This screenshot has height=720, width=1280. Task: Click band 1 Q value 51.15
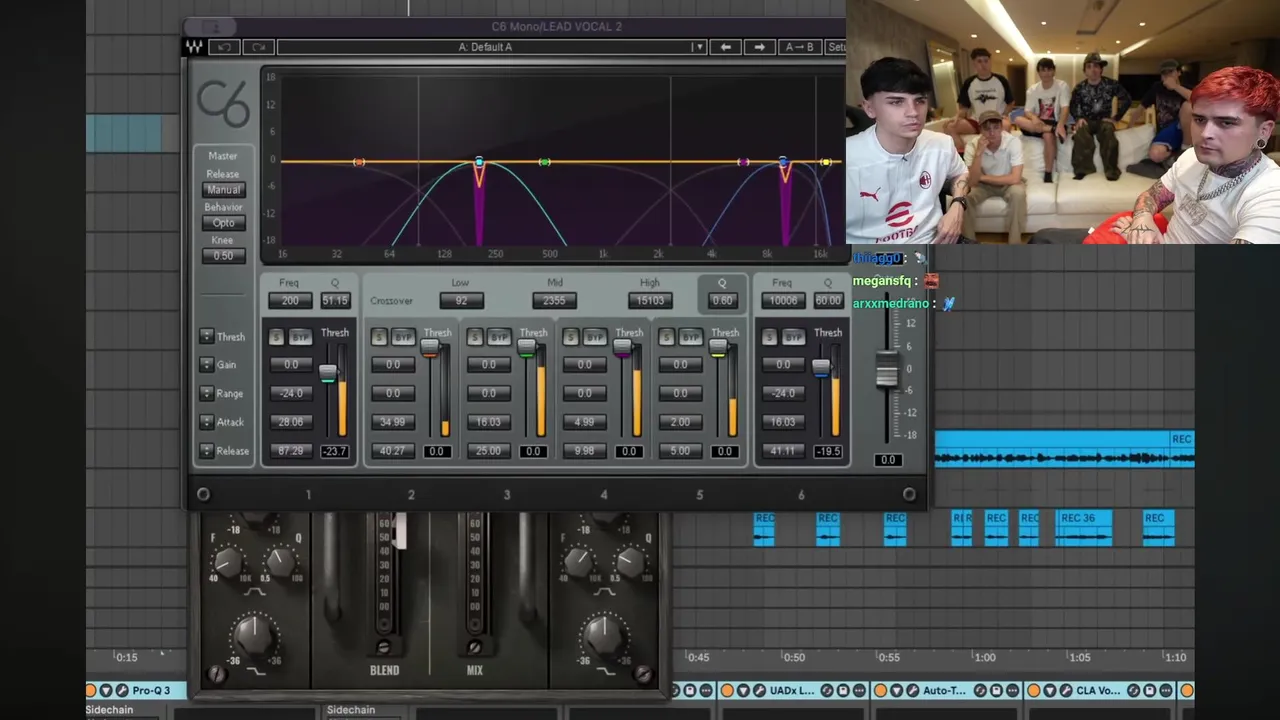coord(335,301)
